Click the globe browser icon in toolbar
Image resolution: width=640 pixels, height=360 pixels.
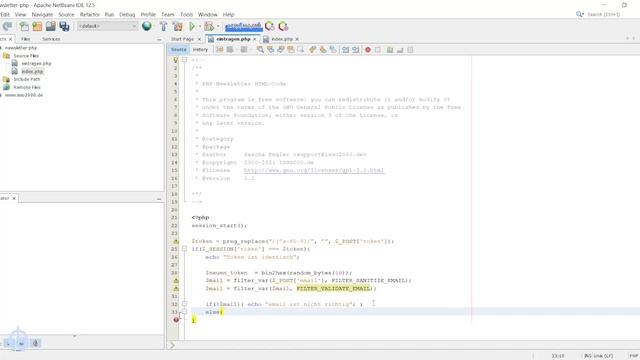point(147,26)
